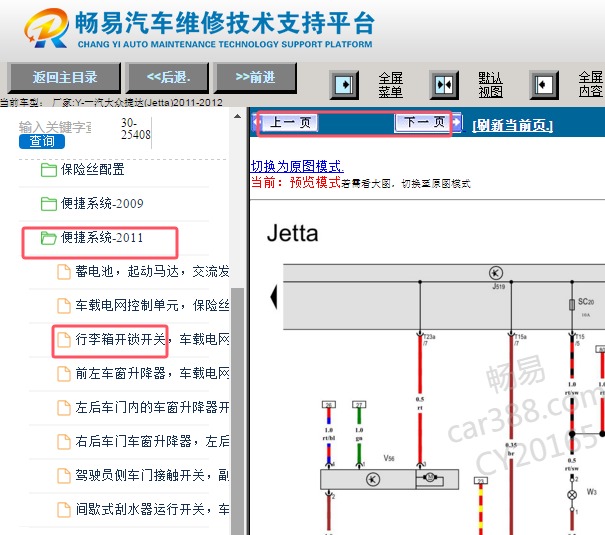This screenshot has width=605, height=535.
Task: Open the 蓄电池,起动马达 document
Action: [x=152, y=272]
